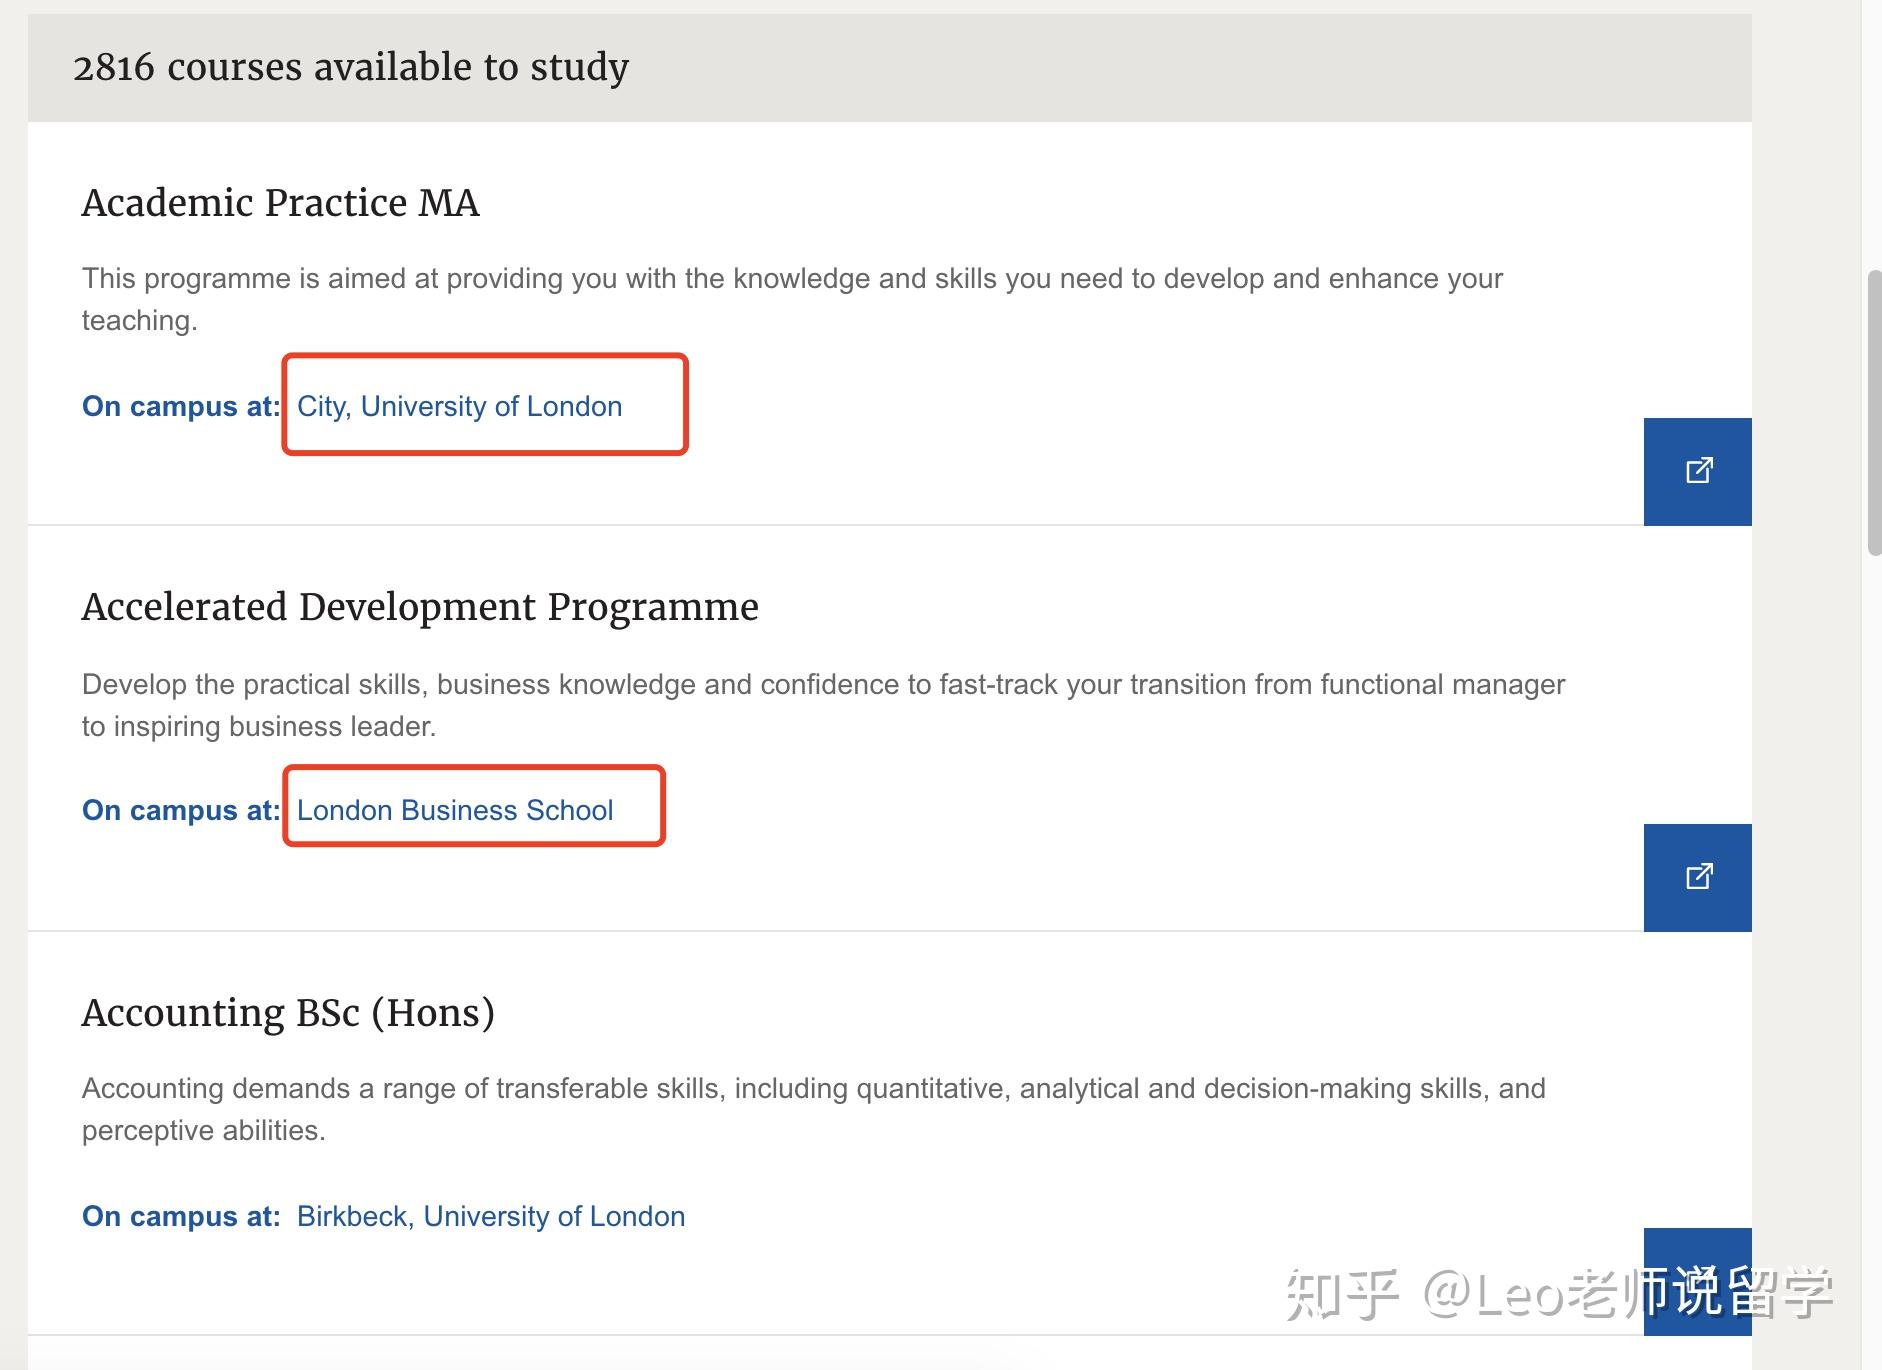Click 'On campus at:' label under Academic Practice MA

tap(181, 406)
